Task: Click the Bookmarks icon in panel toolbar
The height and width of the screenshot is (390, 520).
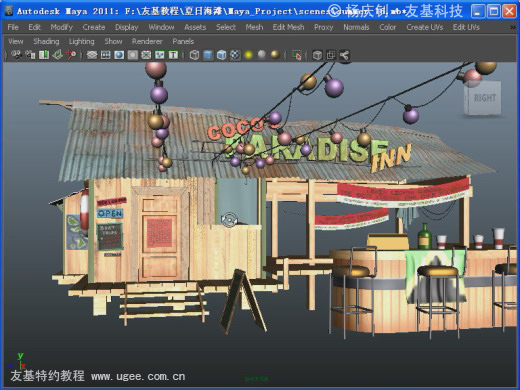Action: [44, 55]
